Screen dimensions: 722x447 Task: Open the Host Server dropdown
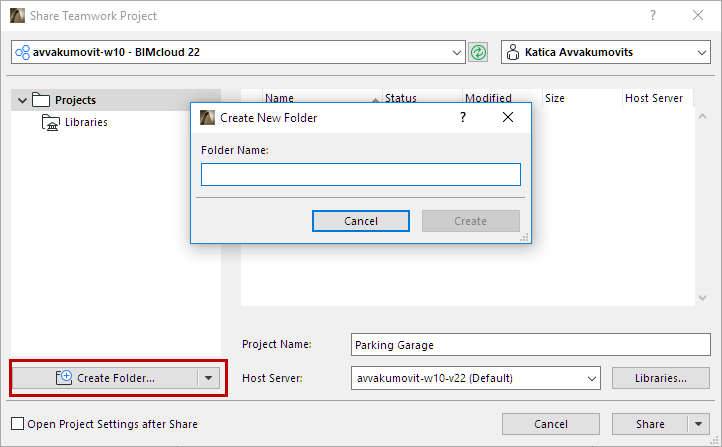click(x=592, y=378)
